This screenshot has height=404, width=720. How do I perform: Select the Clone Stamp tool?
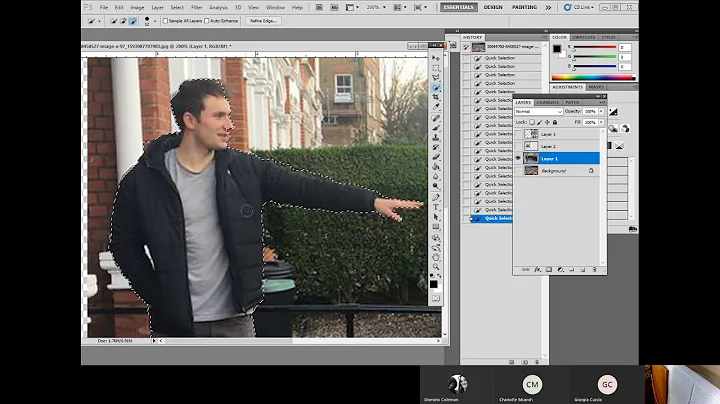coord(436,138)
